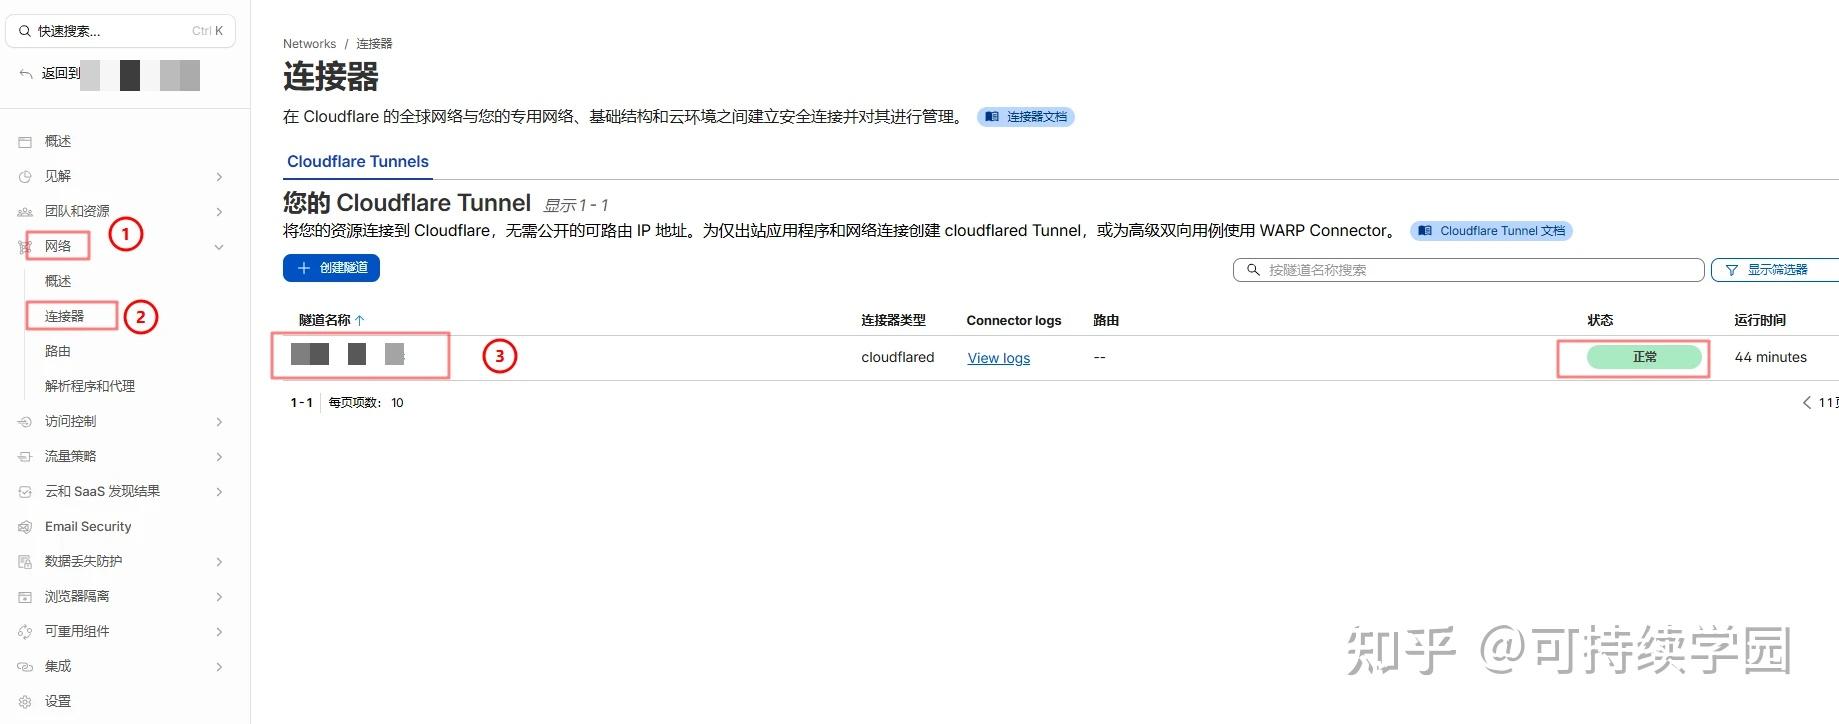Expand the 流量策略 chevron

click(x=219, y=457)
